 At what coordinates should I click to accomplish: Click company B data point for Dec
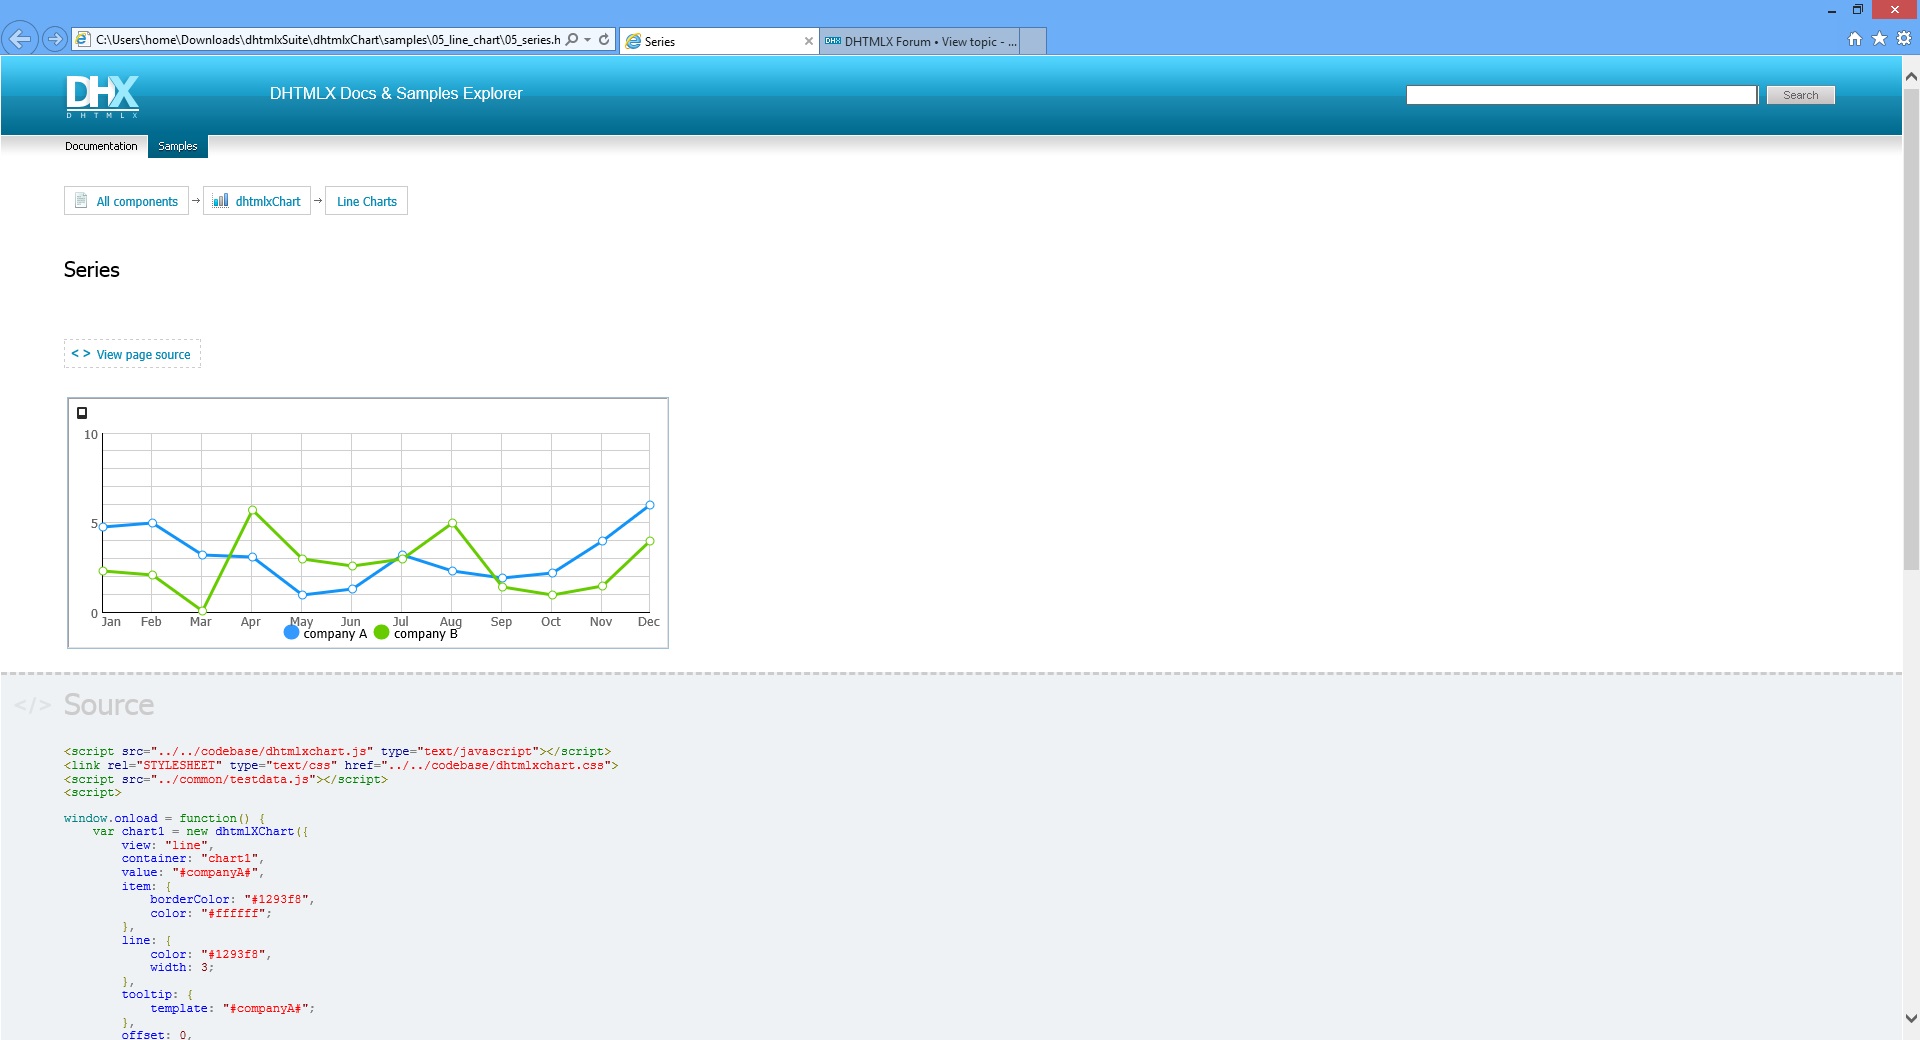click(650, 541)
